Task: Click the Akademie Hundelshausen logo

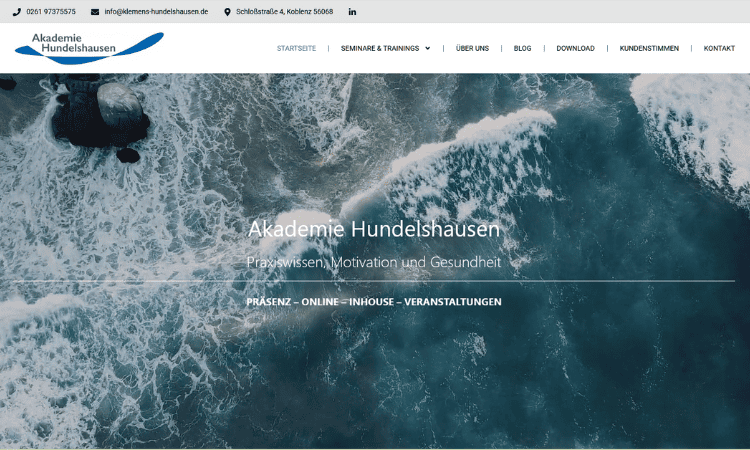Action: point(89,48)
